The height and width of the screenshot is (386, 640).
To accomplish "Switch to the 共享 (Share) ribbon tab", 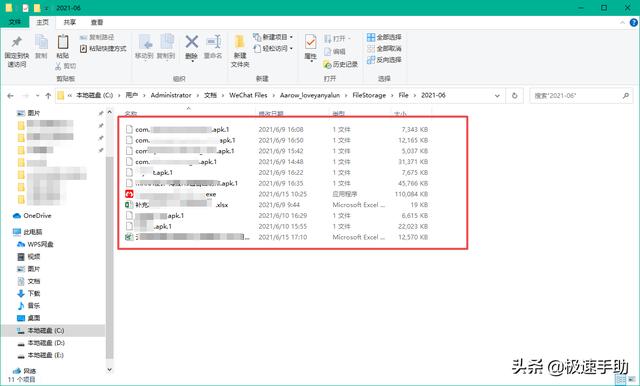I will coord(70,22).
